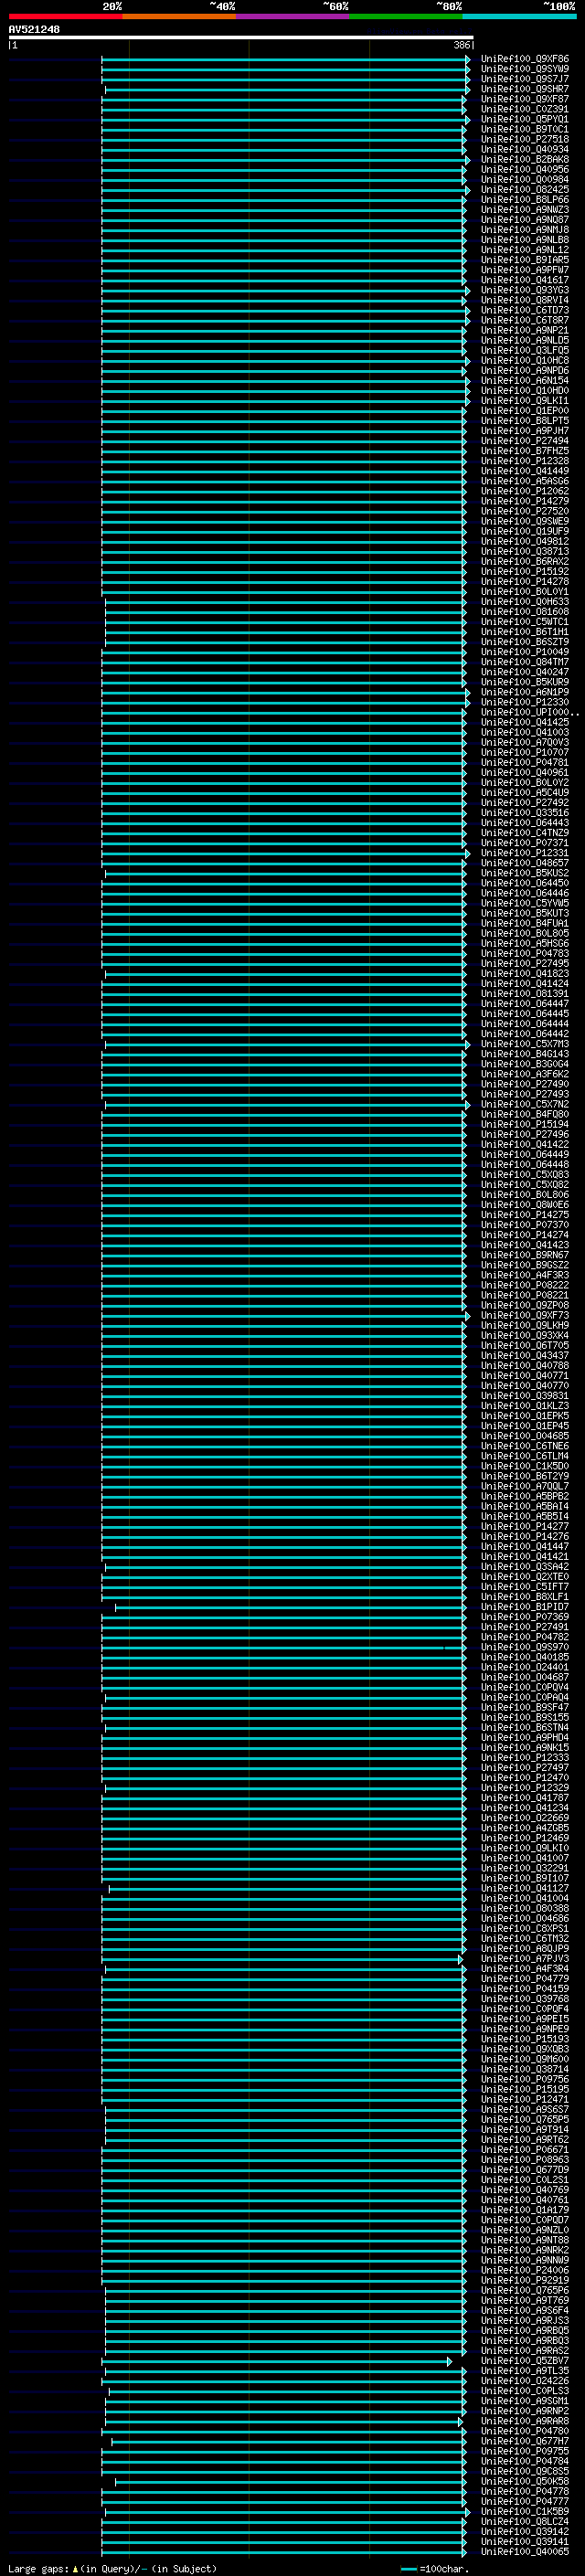585x2576 pixels.
Task: Select the UniRef100_P14277 label
Action: click(x=524, y=1526)
